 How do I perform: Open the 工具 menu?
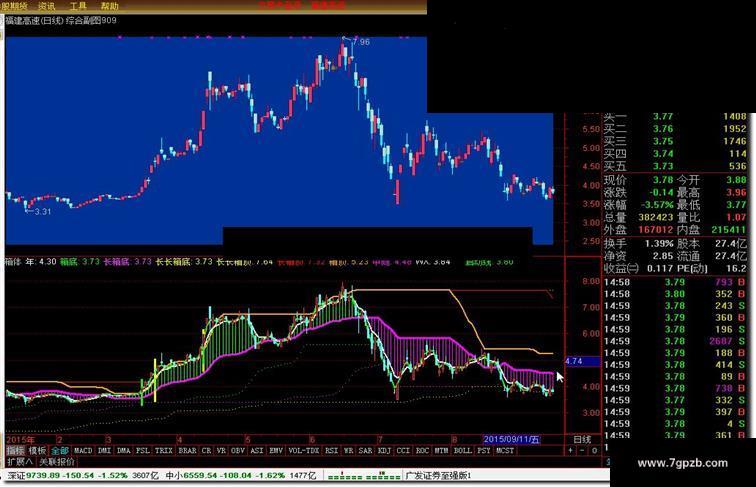[x=78, y=6]
